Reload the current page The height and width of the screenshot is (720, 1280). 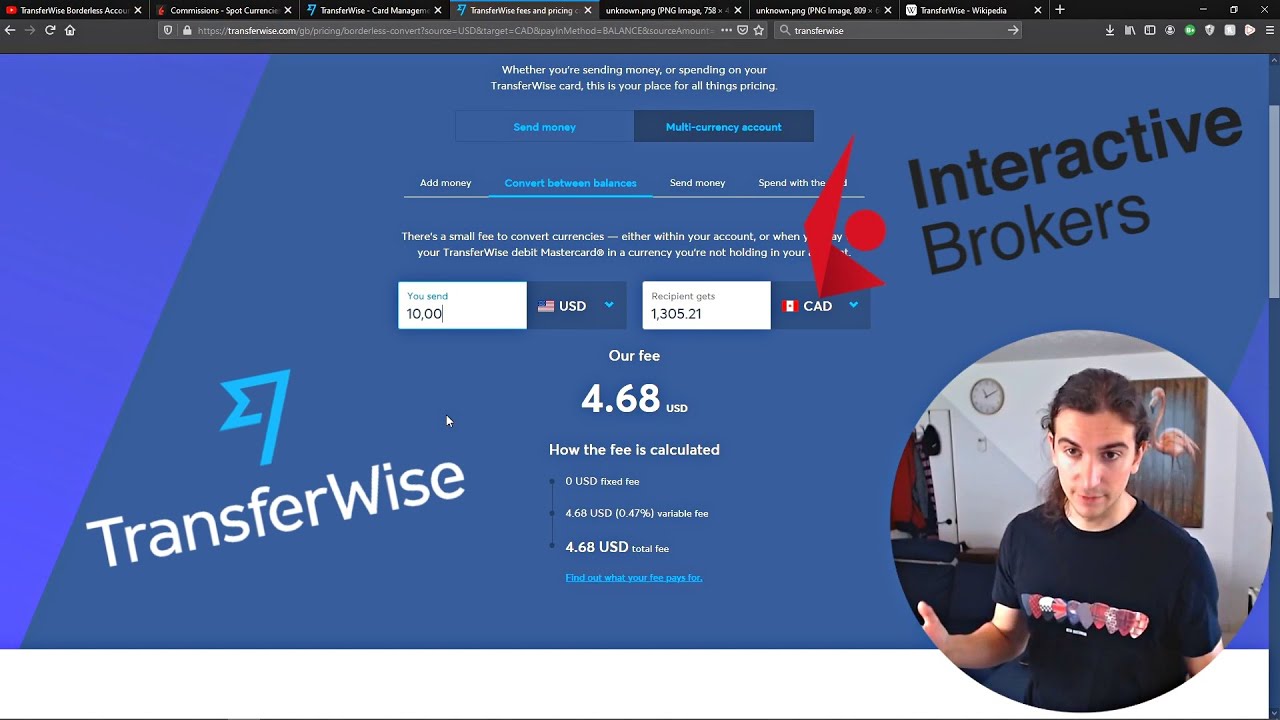50,30
